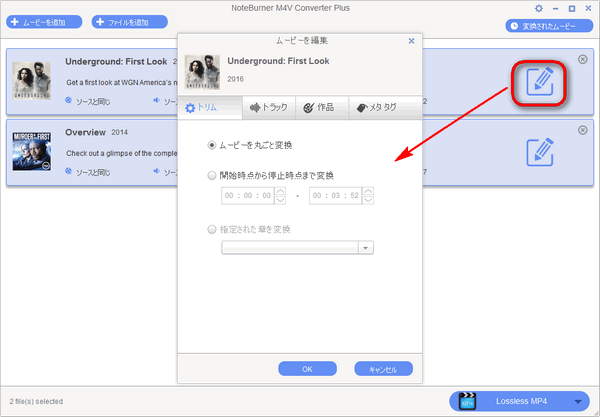The height and width of the screenshot is (417, 600).
Task: Open the 変換されたムービー converted movies history
Action: [x=549, y=26]
